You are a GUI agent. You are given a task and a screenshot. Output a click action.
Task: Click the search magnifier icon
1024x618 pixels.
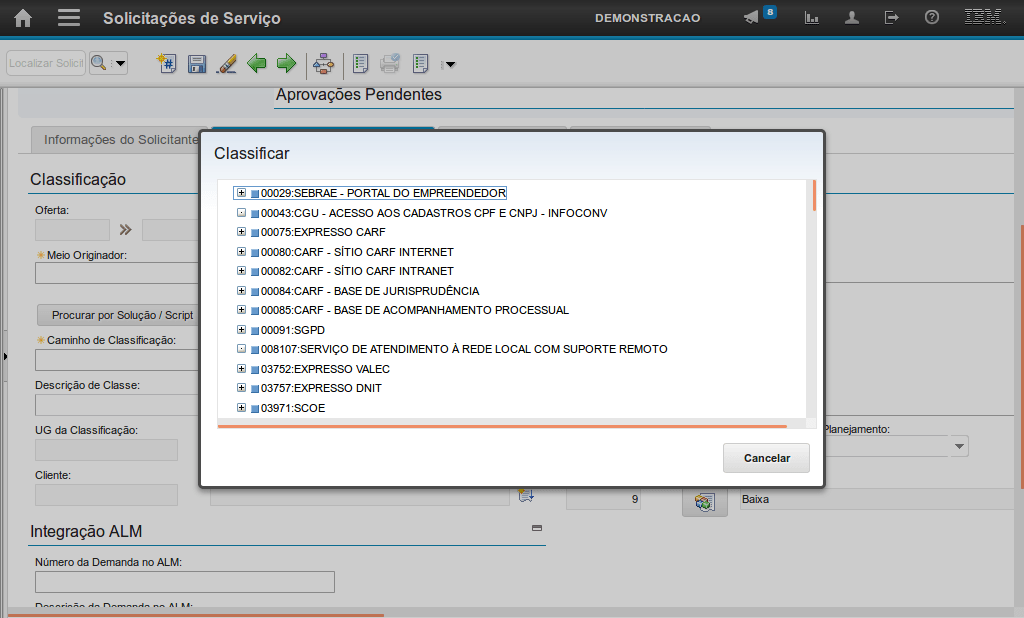[x=99, y=63]
